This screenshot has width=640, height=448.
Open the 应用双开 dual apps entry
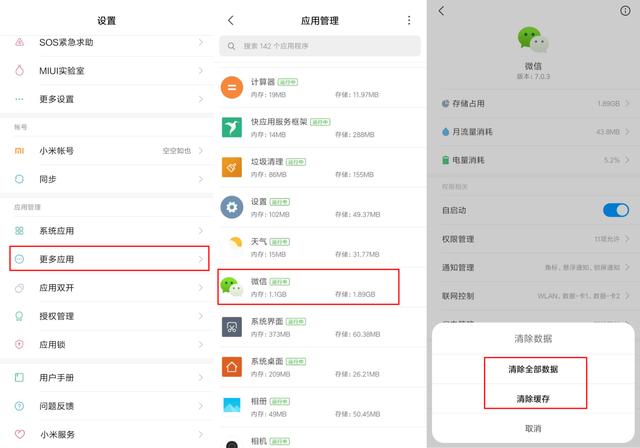pos(107,288)
